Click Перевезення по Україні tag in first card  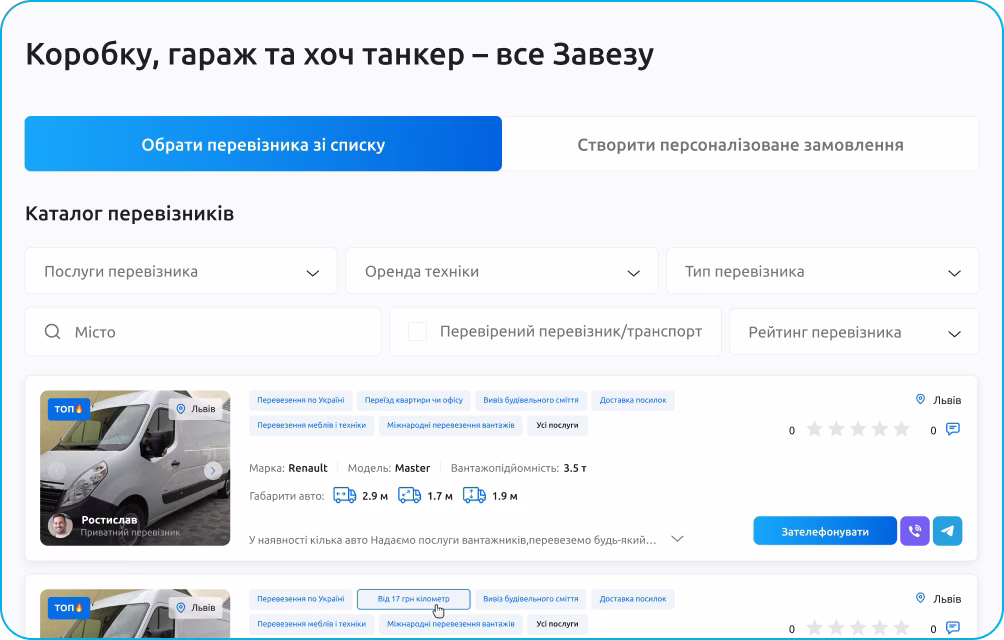point(301,400)
